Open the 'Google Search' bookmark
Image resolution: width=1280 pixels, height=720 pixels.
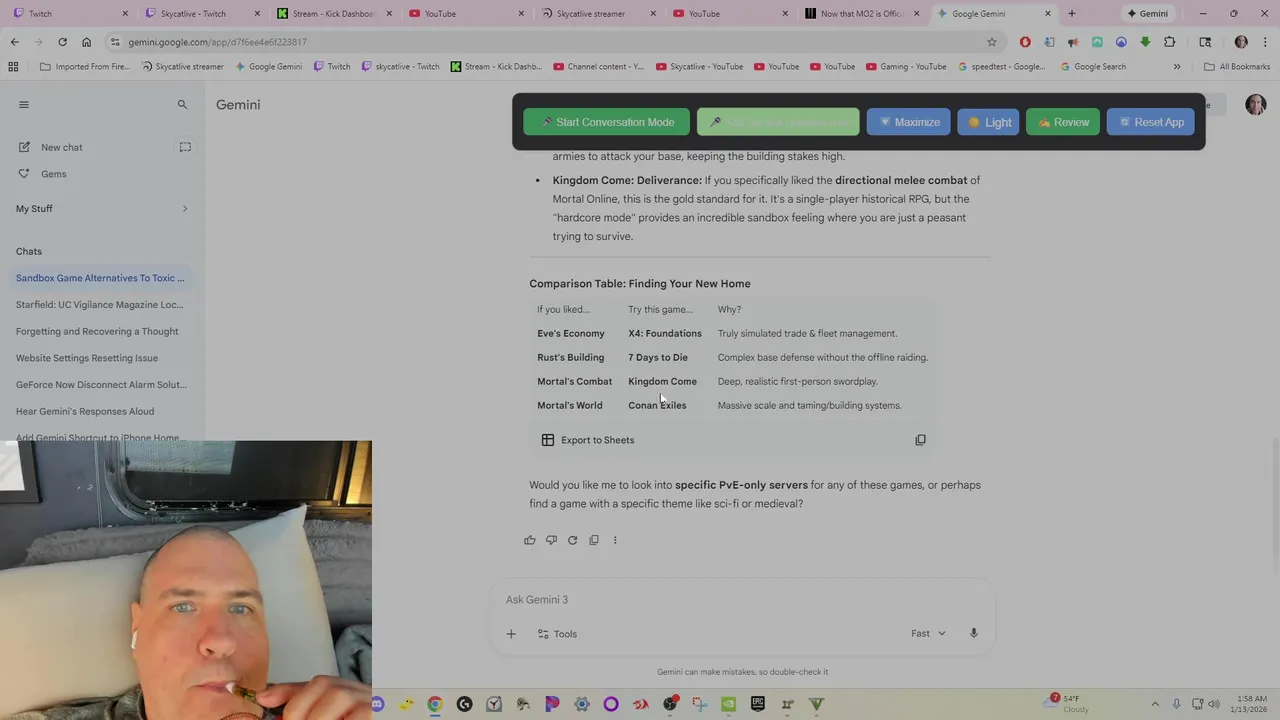[1093, 67]
